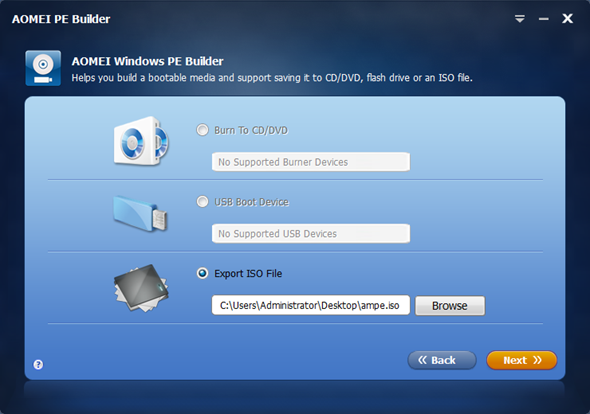Image resolution: width=590 pixels, height=414 pixels.
Task: Expand the No Supported USB Devices dropdown
Action: pos(311,233)
